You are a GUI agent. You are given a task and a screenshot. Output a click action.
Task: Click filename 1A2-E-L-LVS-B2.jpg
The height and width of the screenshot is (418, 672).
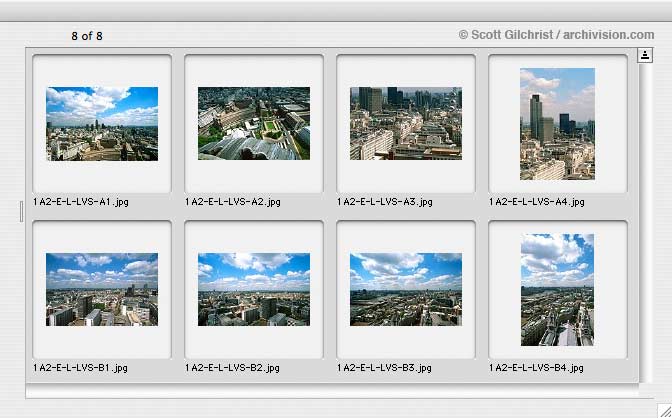point(232,367)
